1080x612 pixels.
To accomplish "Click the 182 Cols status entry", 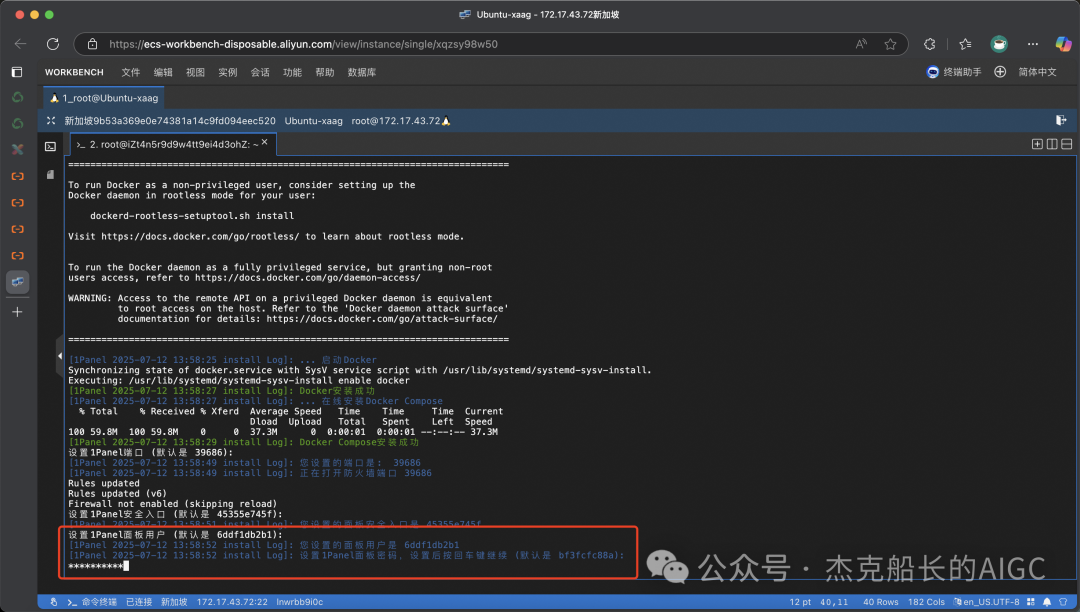I will 926,602.
